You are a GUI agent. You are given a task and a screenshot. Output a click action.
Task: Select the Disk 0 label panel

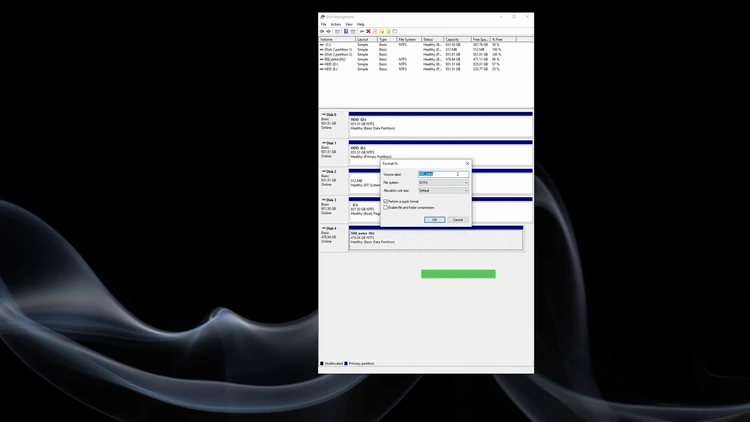333,124
